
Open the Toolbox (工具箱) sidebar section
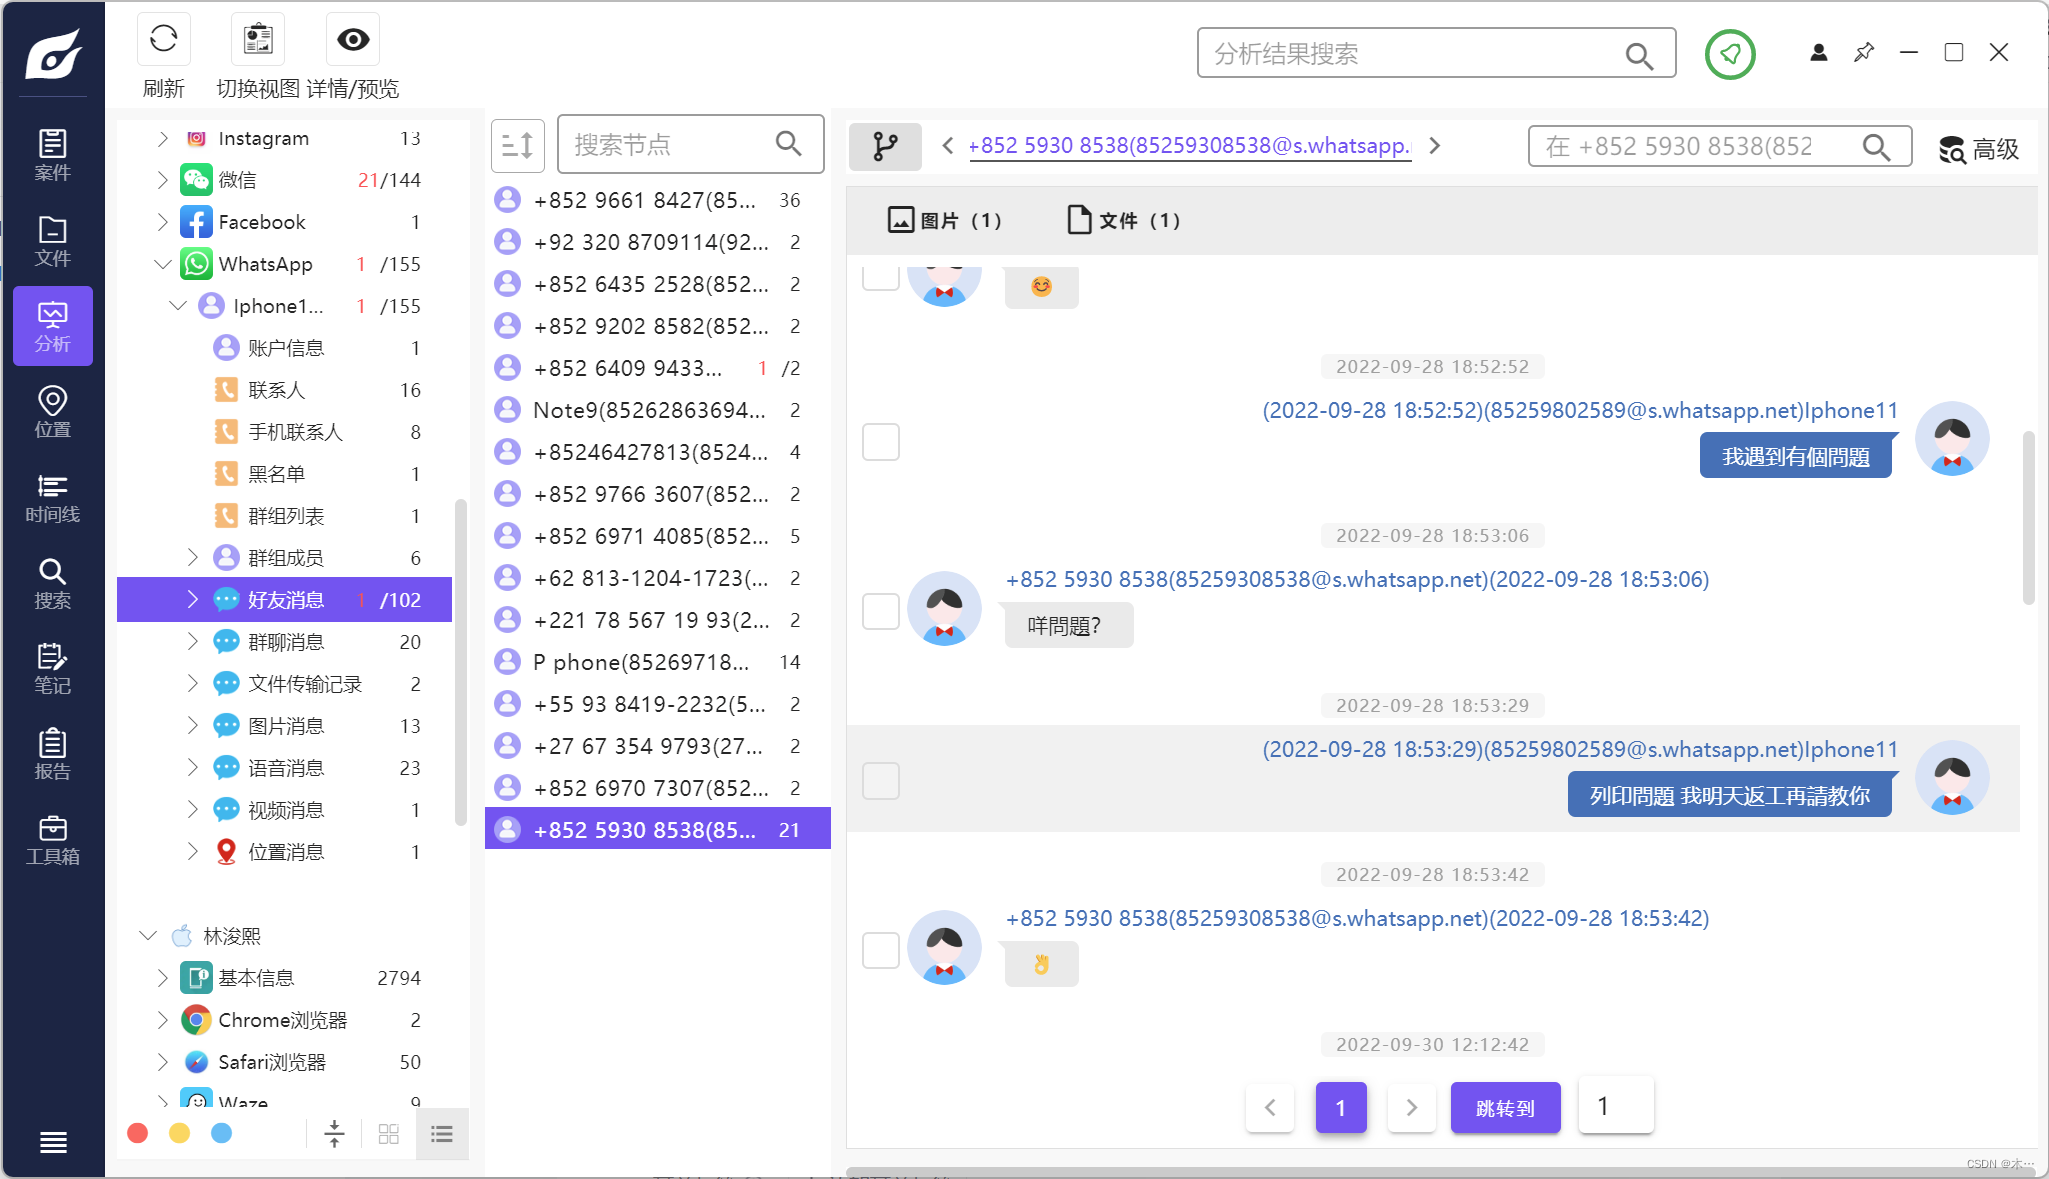pos(52,840)
